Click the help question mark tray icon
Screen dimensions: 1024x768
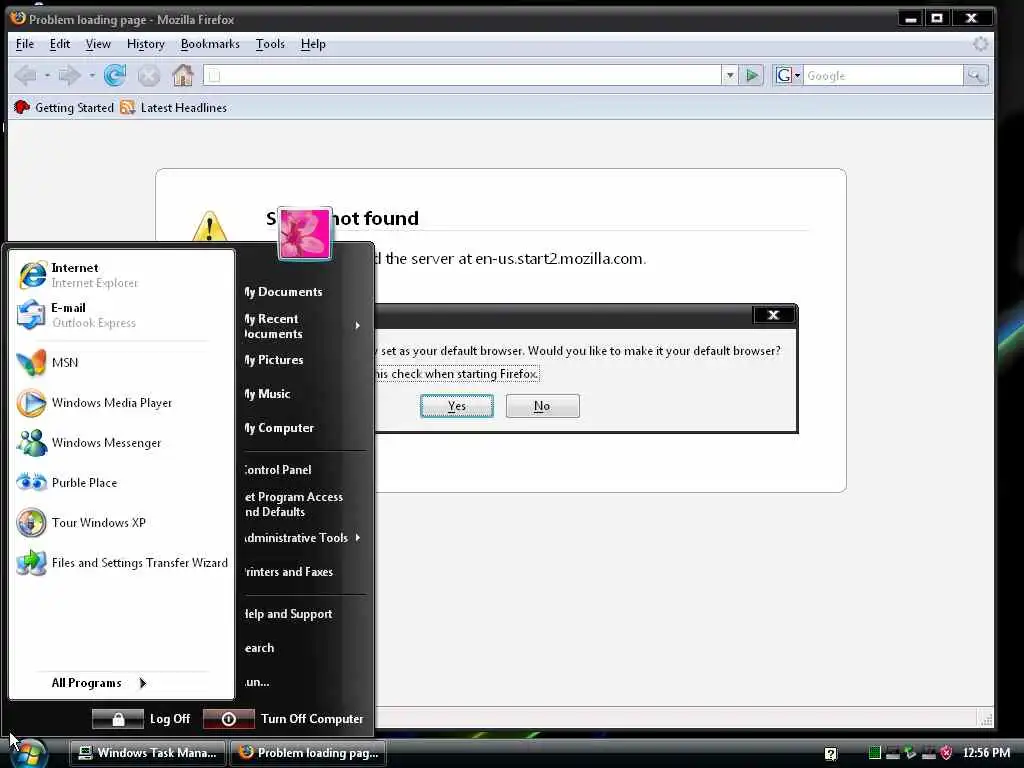(x=831, y=754)
